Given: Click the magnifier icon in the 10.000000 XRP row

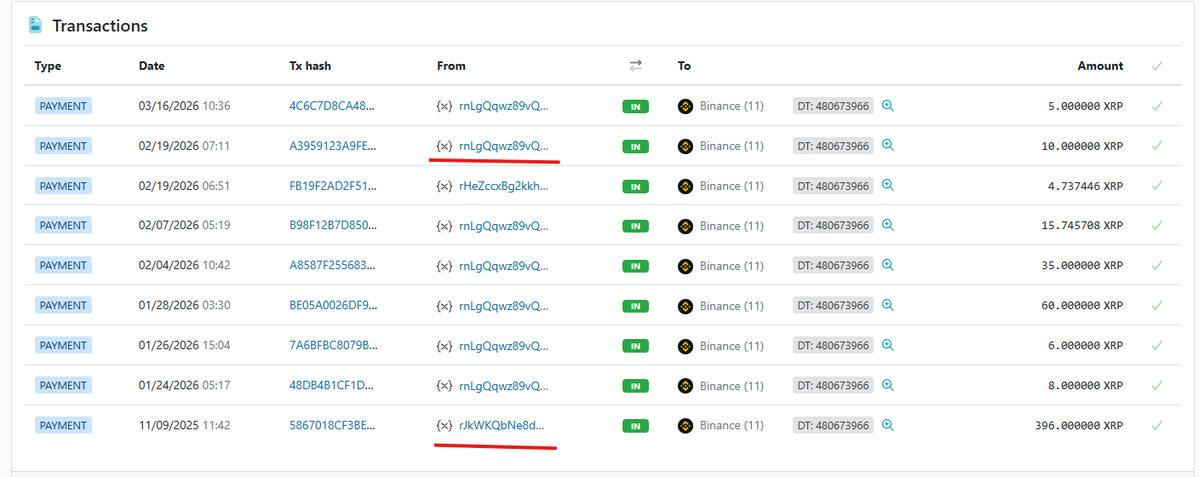Looking at the screenshot, I should coord(888,145).
